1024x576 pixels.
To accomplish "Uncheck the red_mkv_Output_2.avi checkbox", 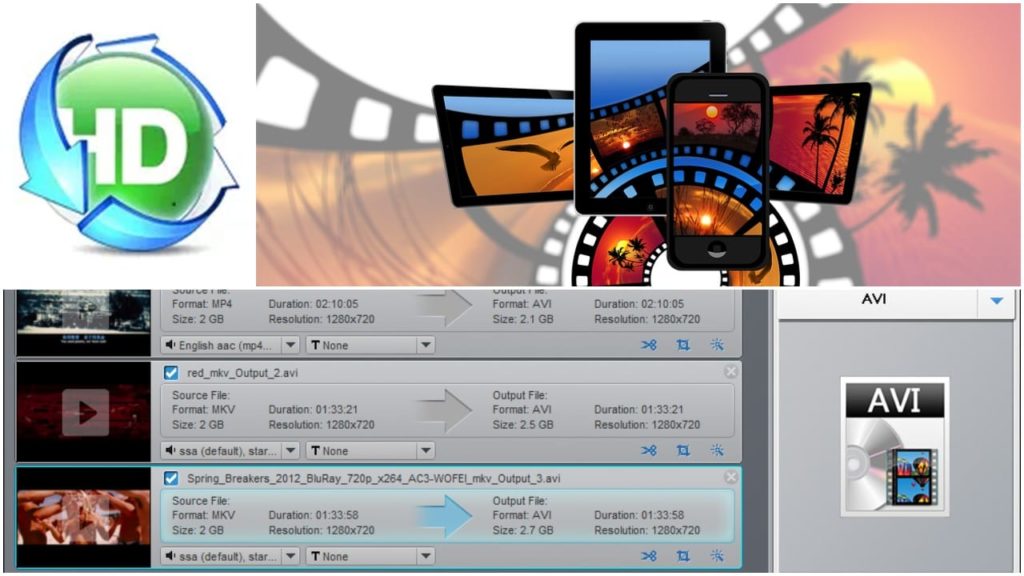I will pyautogui.click(x=171, y=373).
